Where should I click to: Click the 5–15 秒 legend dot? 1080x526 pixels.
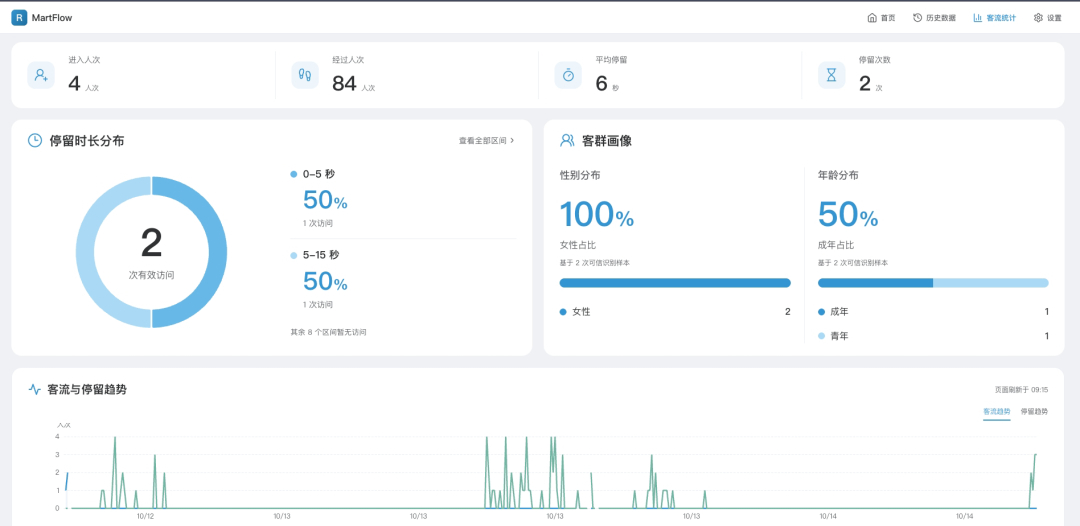click(x=293, y=255)
